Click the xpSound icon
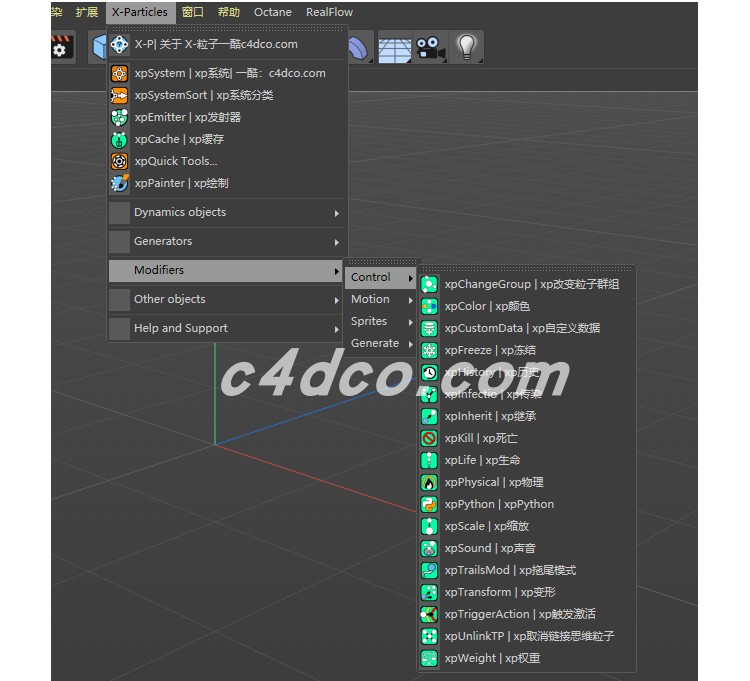 pos(429,548)
